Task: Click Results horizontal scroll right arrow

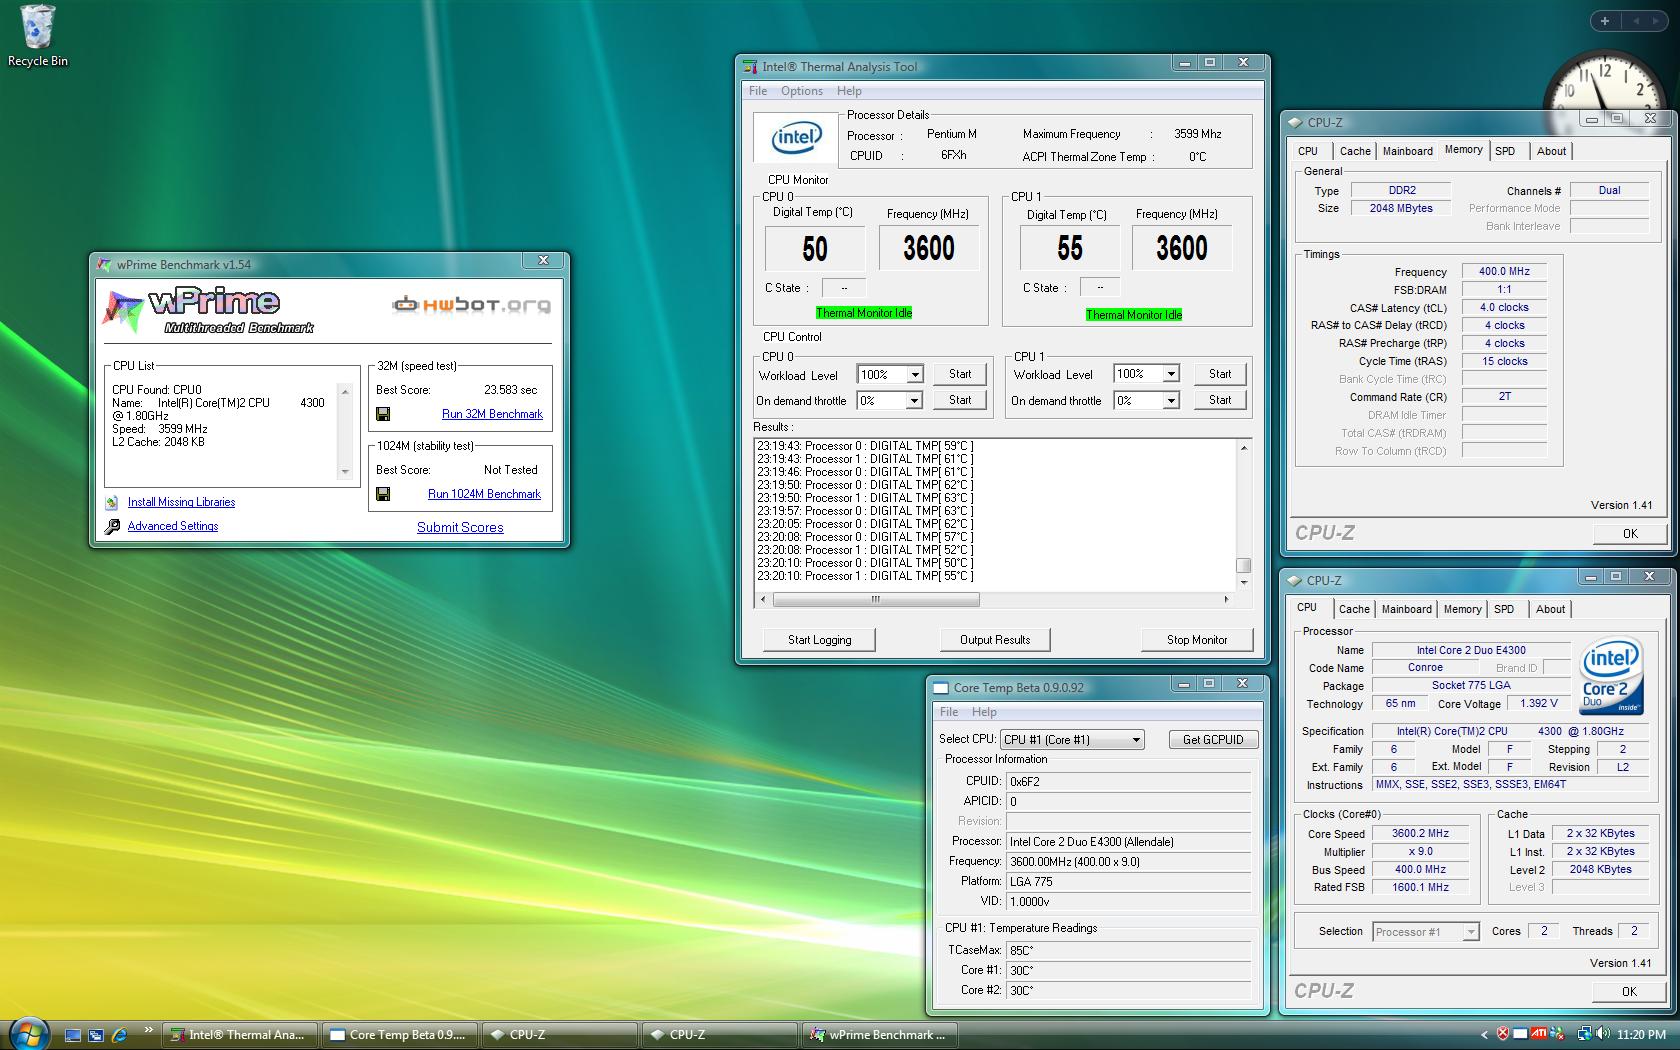Action: (x=1226, y=600)
